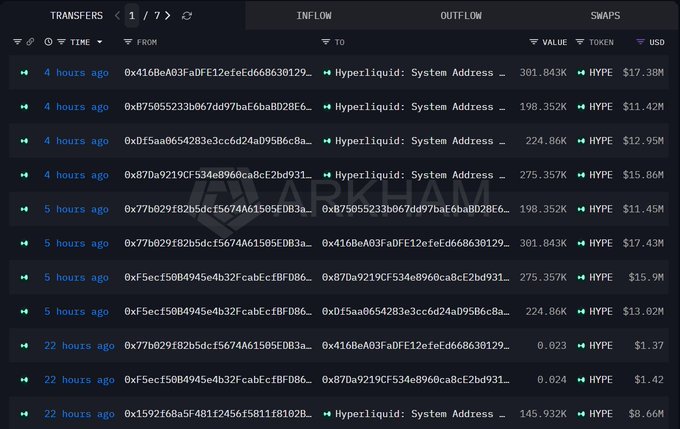Viewport: 680px width, 429px height.
Task: Click chain icon on the $11.42M row
Action: (x=24, y=107)
